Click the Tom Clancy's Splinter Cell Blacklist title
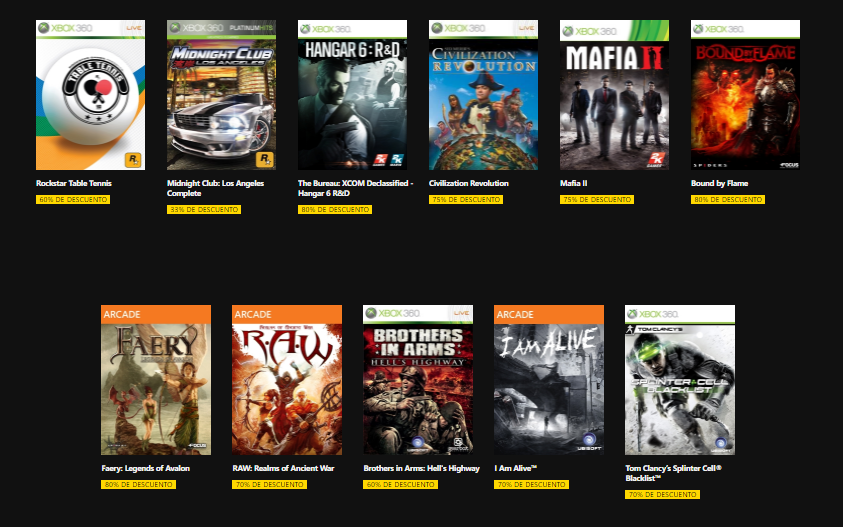The height and width of the screenshot is (527, 843). click(673, 473)
